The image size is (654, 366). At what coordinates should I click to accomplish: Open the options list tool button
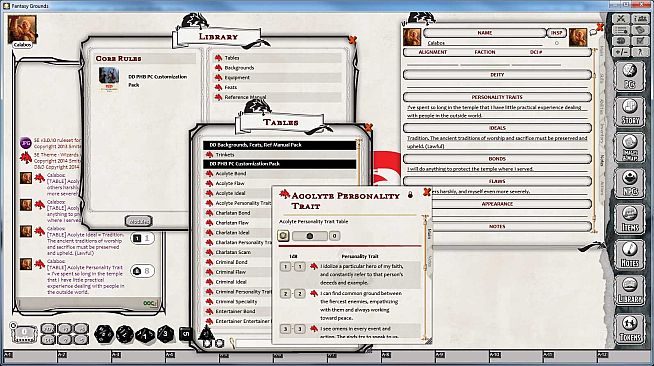coord(621,30)
